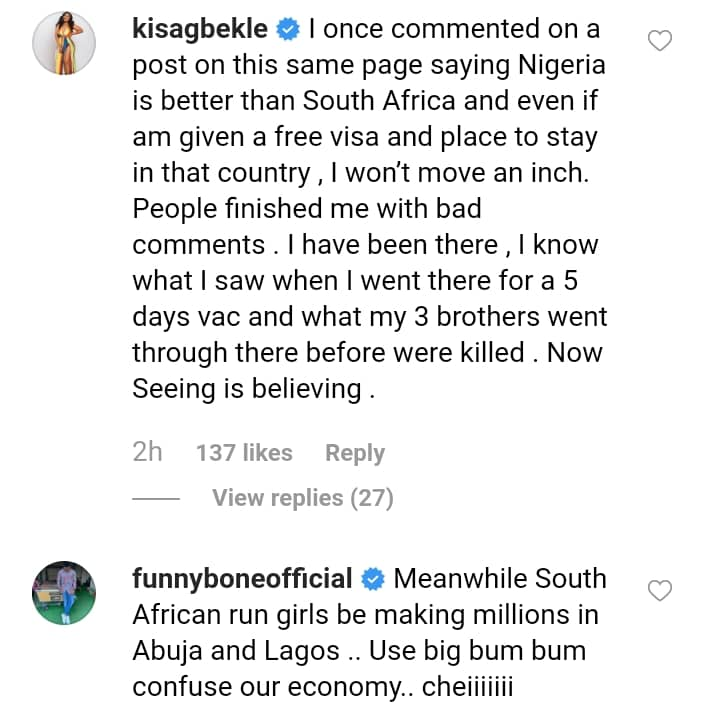Click 'Abuja and Lagos' in funnyboneofficial's comment
Image resolution: width=720 pixels, height=721 pixels.
(236, 651)
